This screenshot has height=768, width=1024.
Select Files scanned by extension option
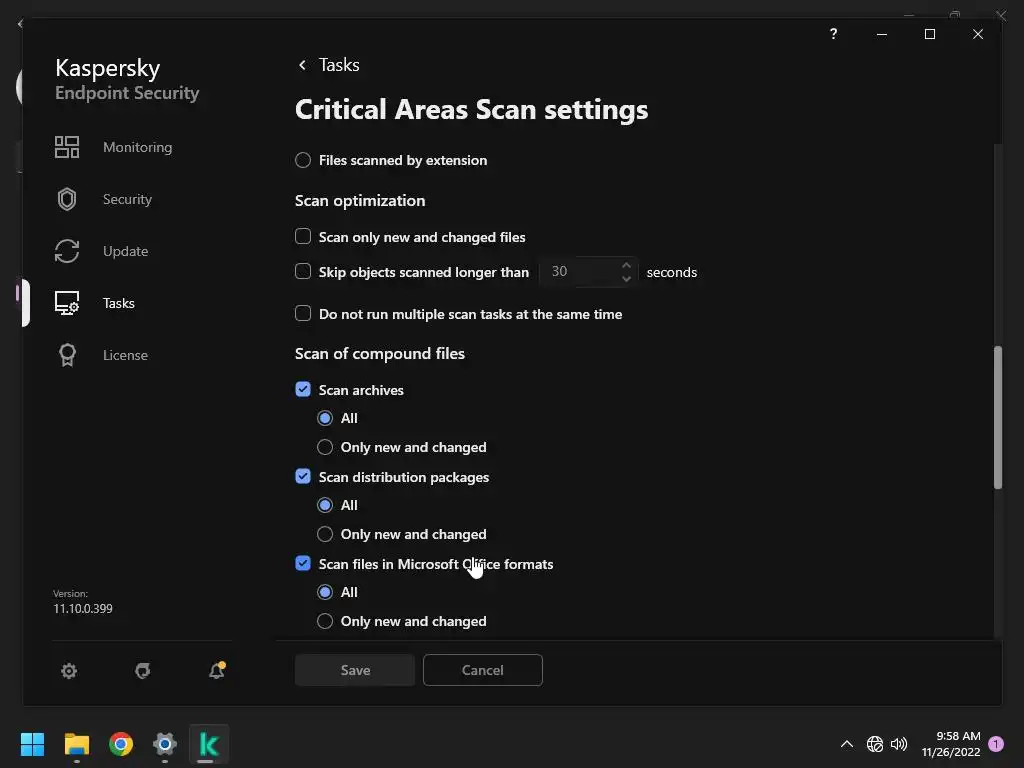click(303, 160)
